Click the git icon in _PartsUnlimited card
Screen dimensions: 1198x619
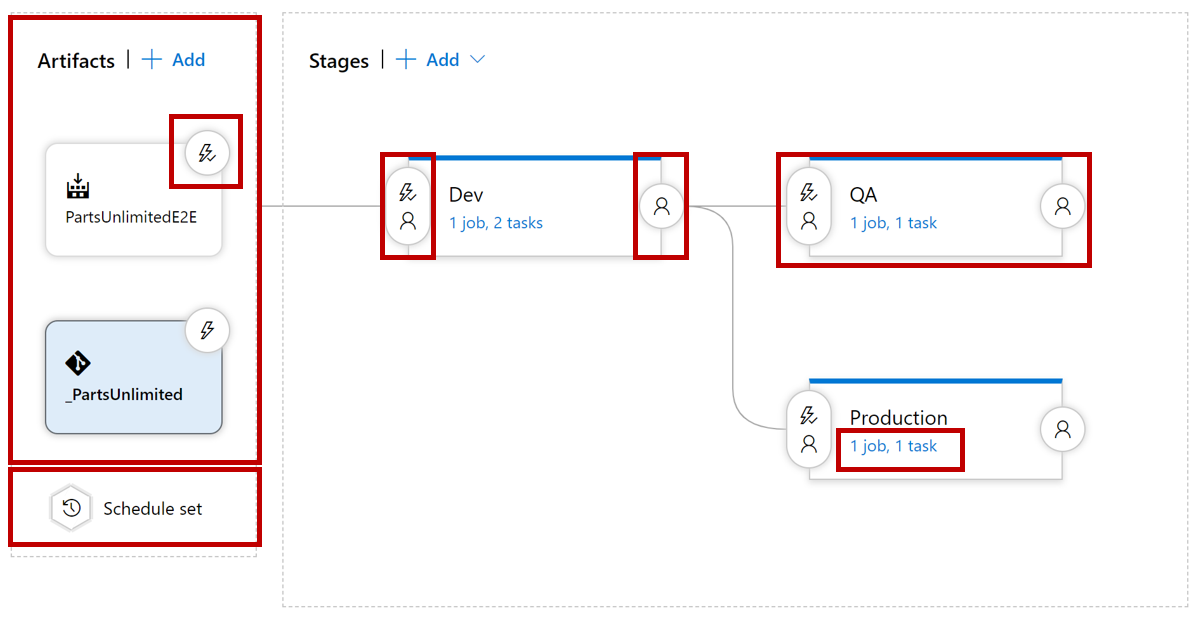point(78,364)
